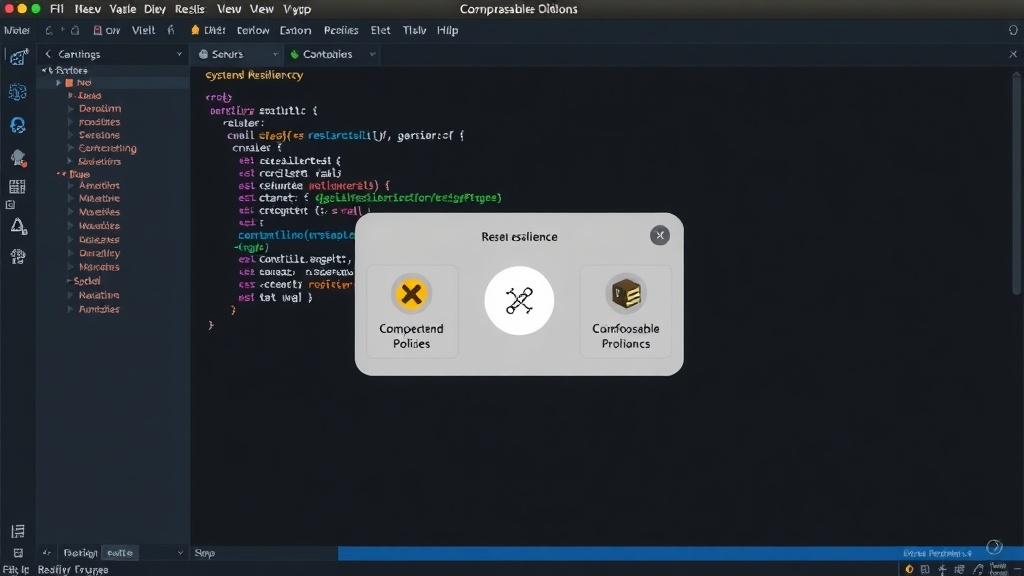
Task: Open the Corlow menu in toolbar
Action: click(253, 30)
